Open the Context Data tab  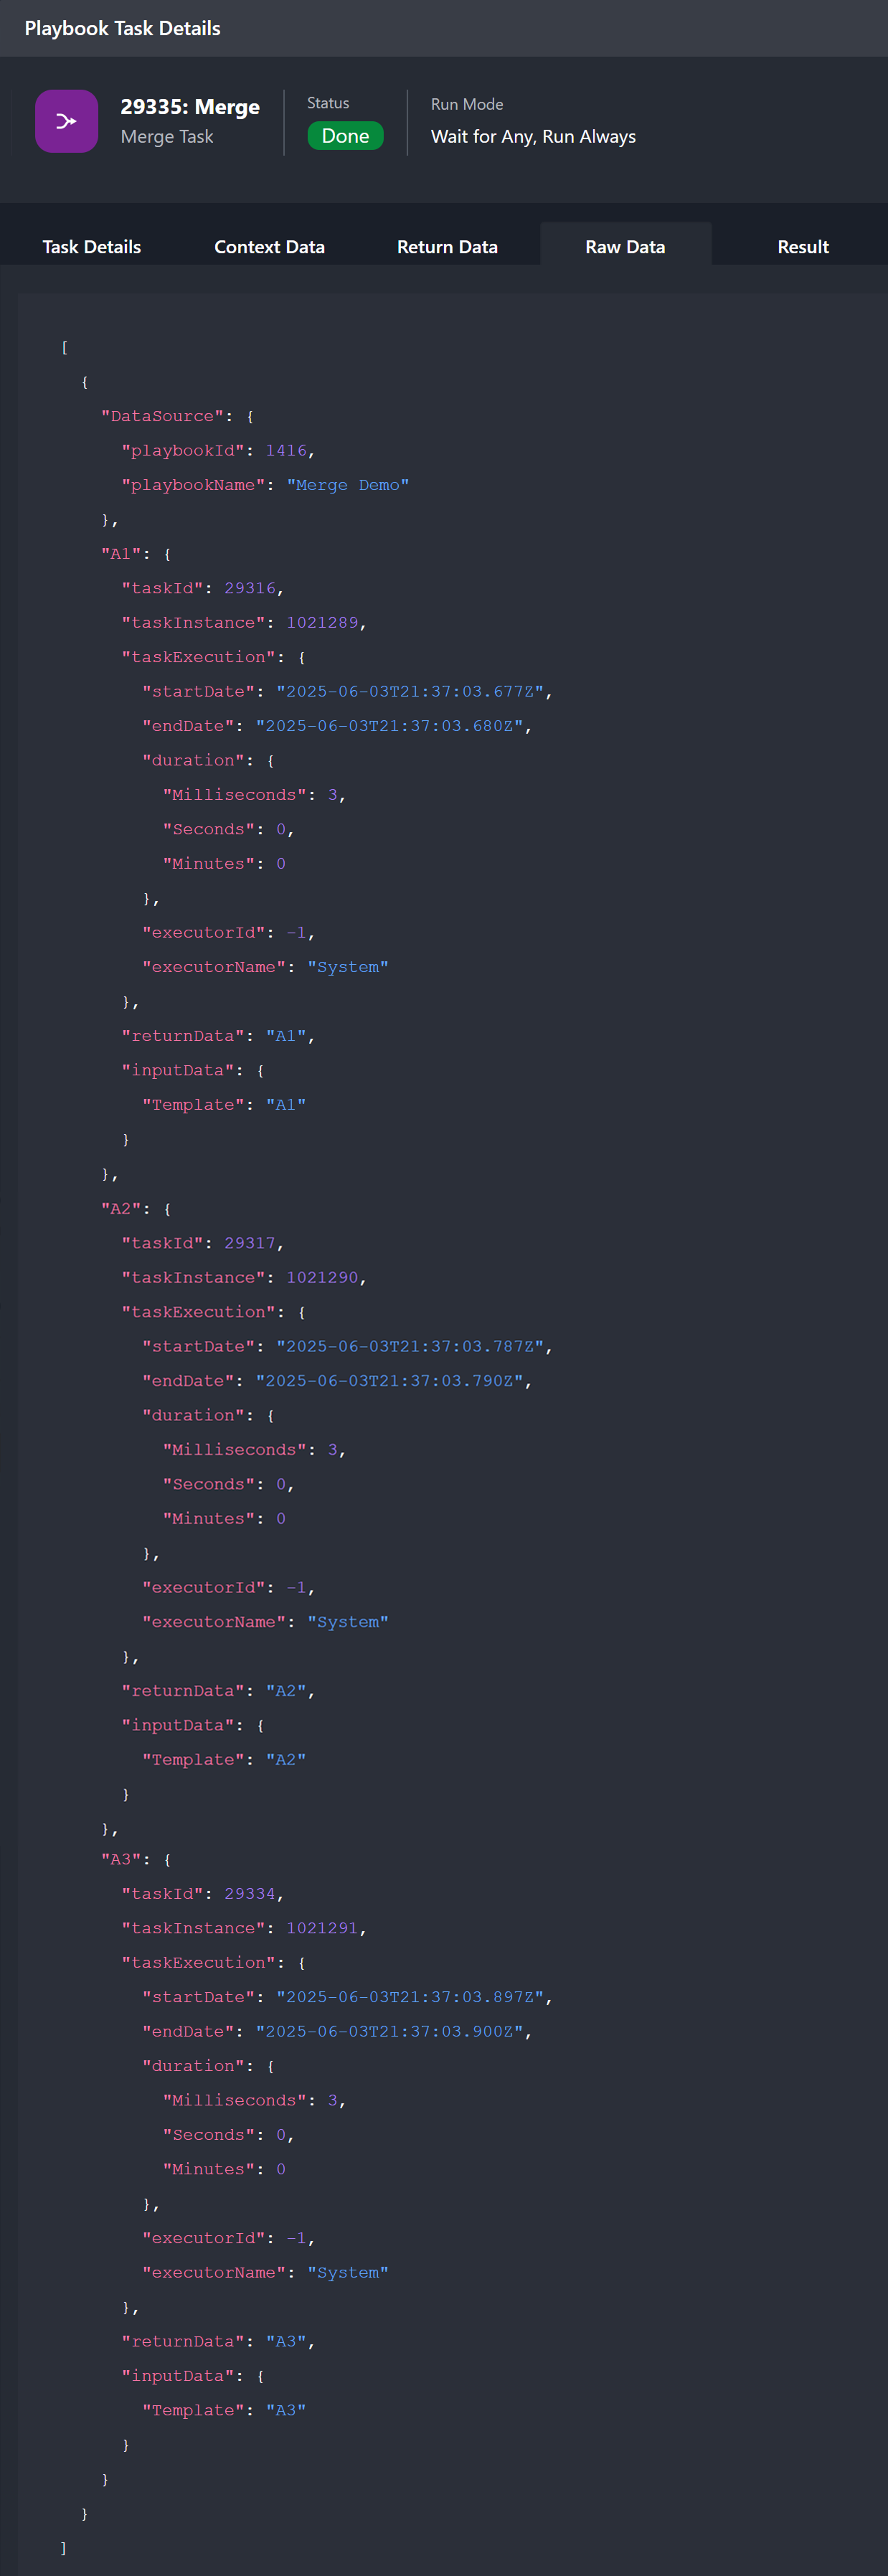[269, 246]
